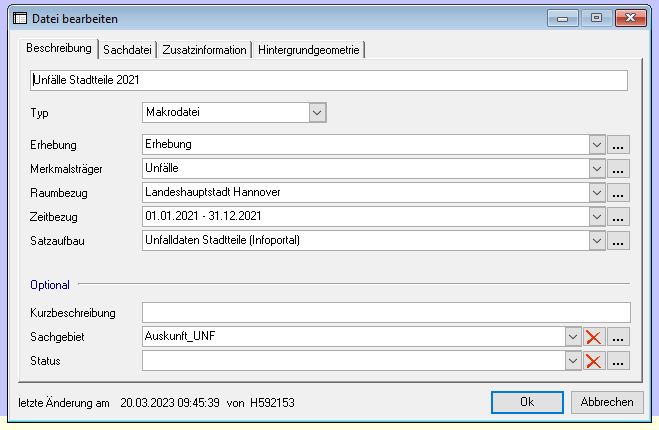The height and width of the screenshot is (430, 659).
Task: Clear the Status field with red X
Action: pyautogui.click(x=594, y=361)
